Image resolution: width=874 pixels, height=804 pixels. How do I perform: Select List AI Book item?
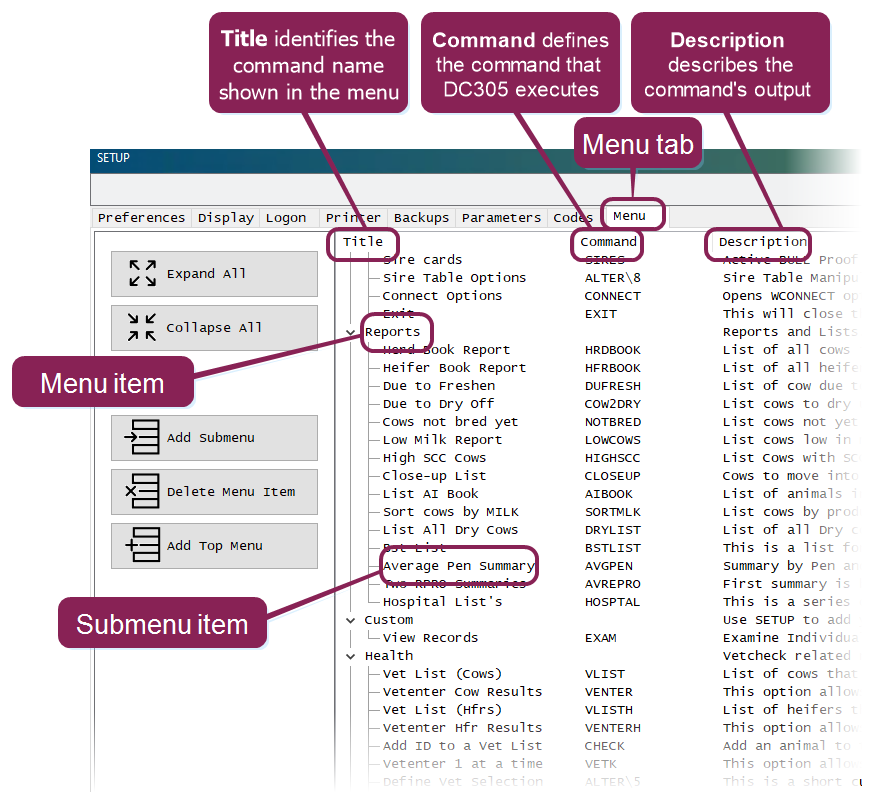(430, 494)
